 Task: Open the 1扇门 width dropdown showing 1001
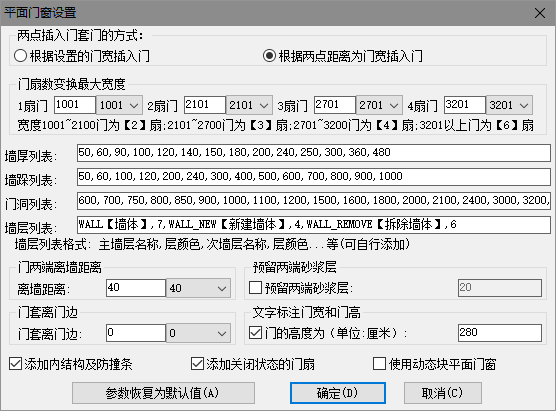tap(119, 105)
